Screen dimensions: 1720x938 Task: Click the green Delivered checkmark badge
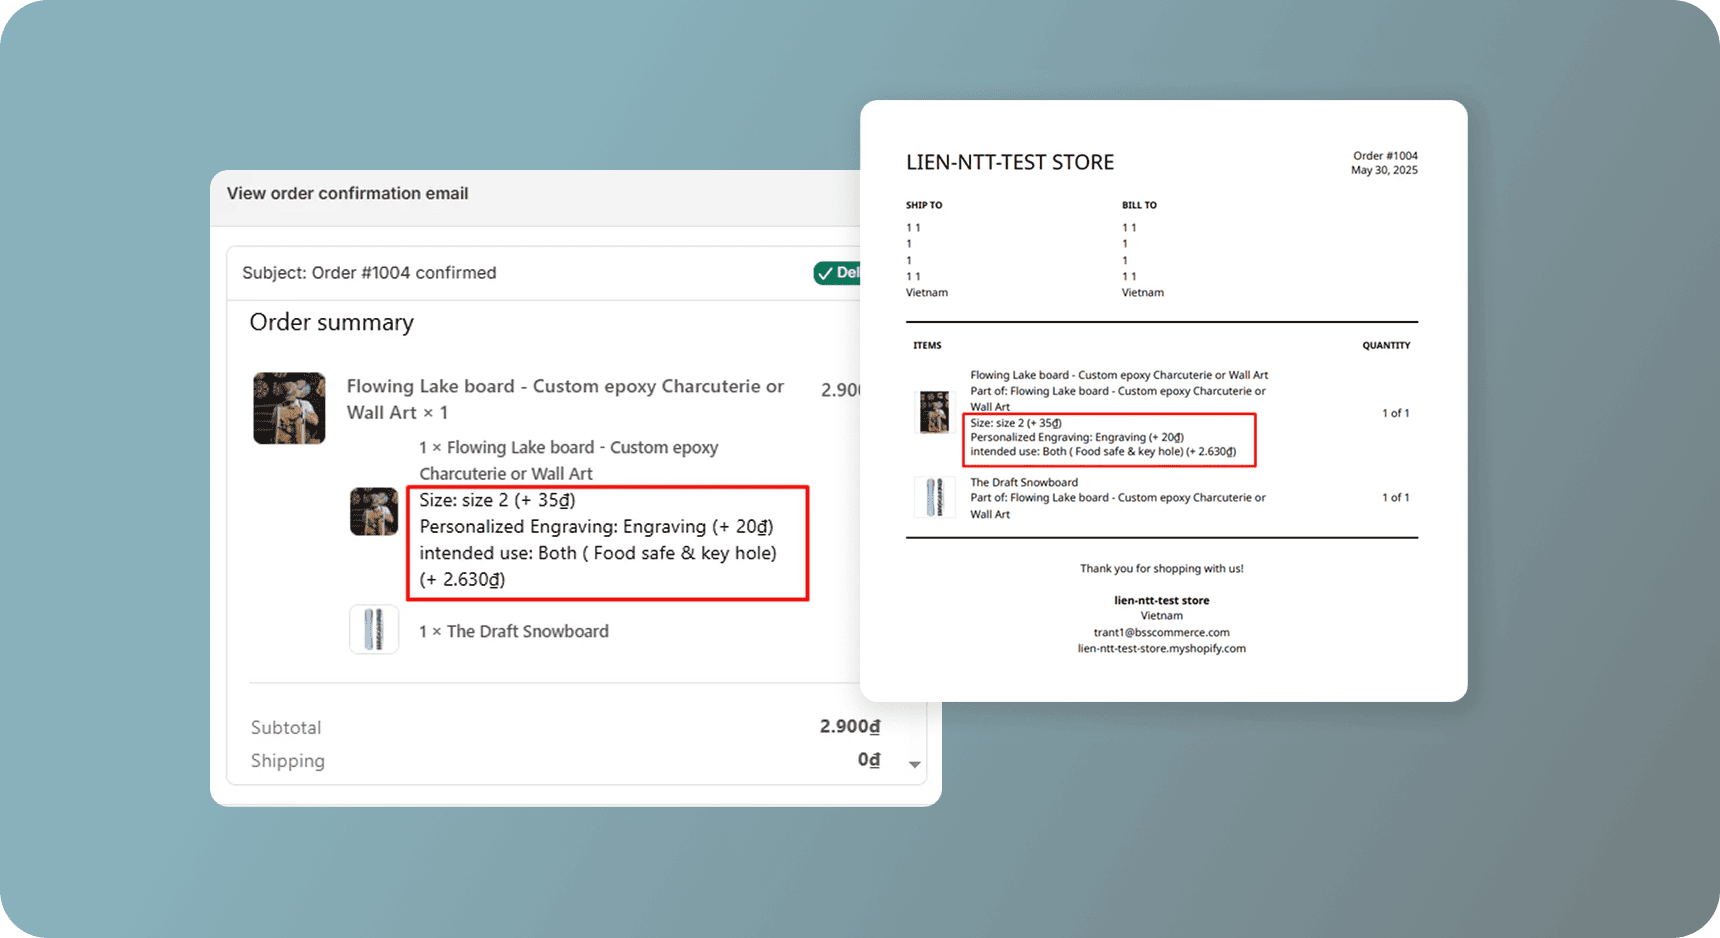(837, 273)
